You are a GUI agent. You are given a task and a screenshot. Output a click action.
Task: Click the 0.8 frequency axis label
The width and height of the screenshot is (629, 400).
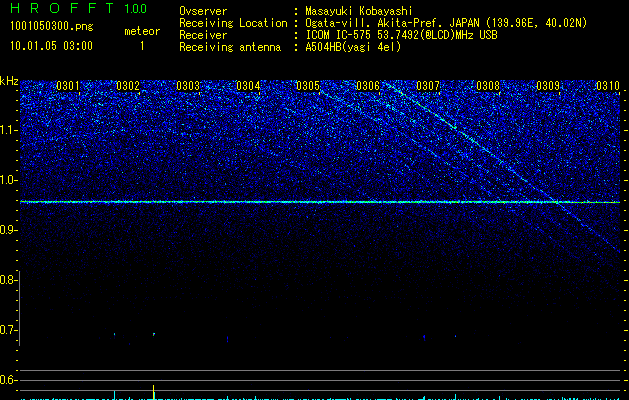(x=8, y=280)
